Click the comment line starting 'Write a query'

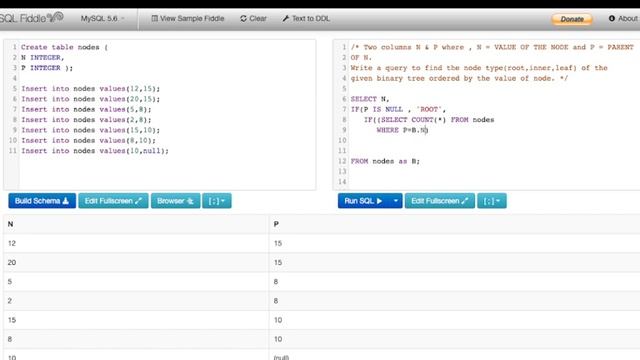tap(479, 68)
